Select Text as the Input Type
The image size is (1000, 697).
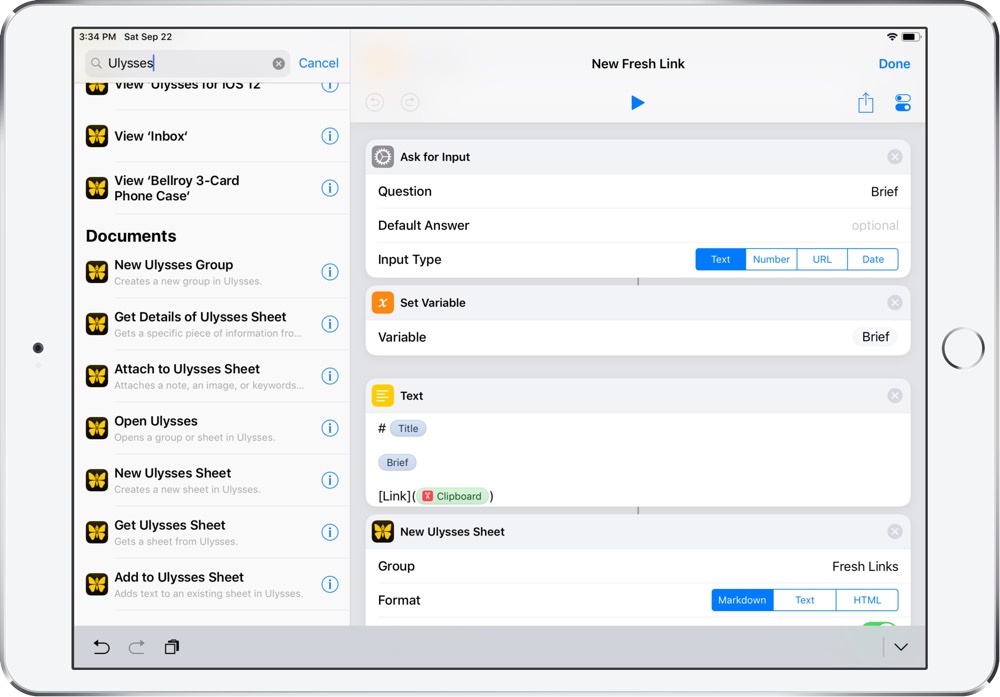click(721, 260)
